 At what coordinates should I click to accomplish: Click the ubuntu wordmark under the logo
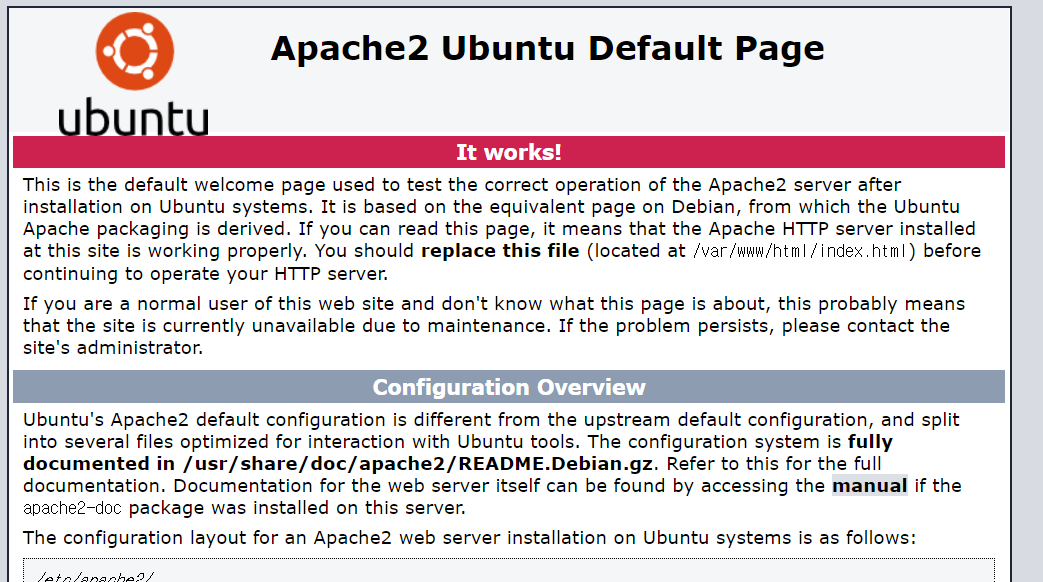[x=133, y=118]
